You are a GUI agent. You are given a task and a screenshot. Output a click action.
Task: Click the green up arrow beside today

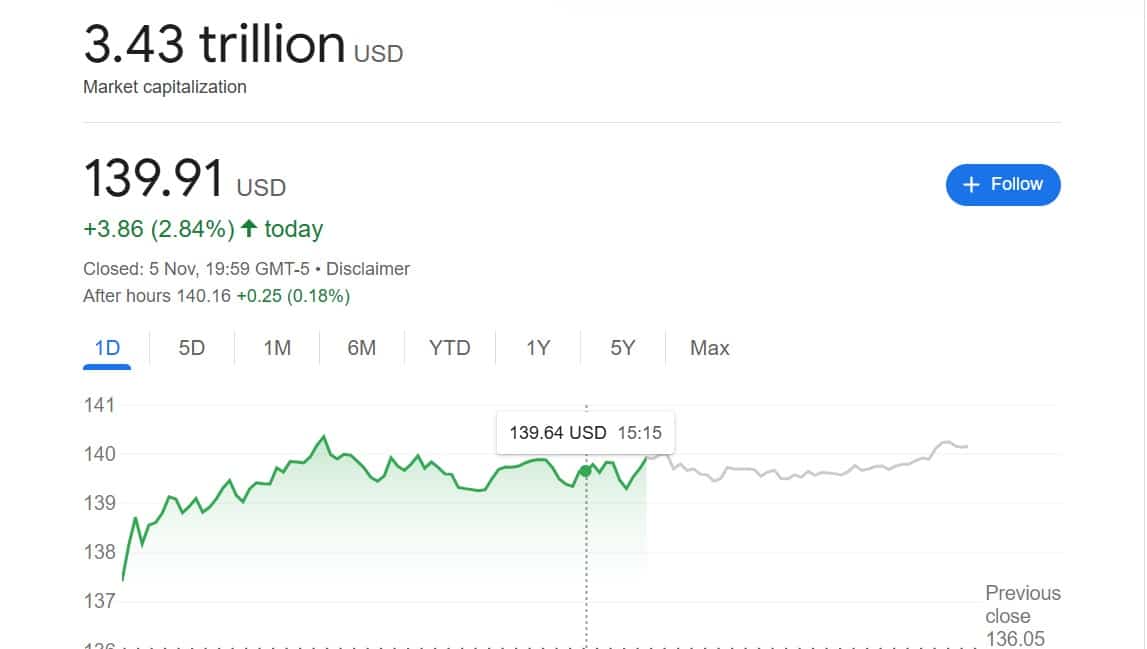tap(248, 229)
